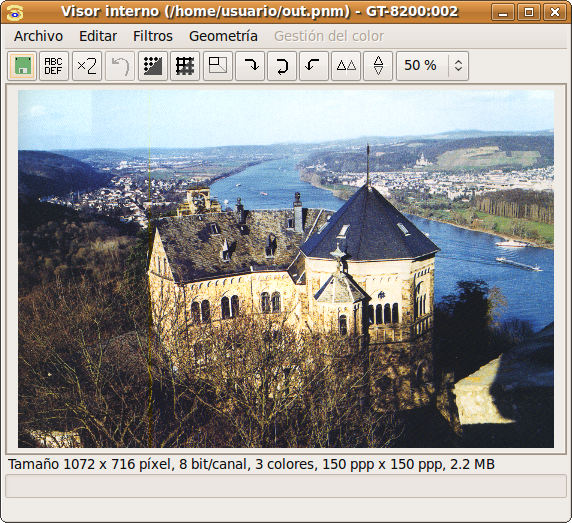Viewport: 572px width, 523px height.
Task: Click the x2 scale image icon
Action: pos(87,66)
